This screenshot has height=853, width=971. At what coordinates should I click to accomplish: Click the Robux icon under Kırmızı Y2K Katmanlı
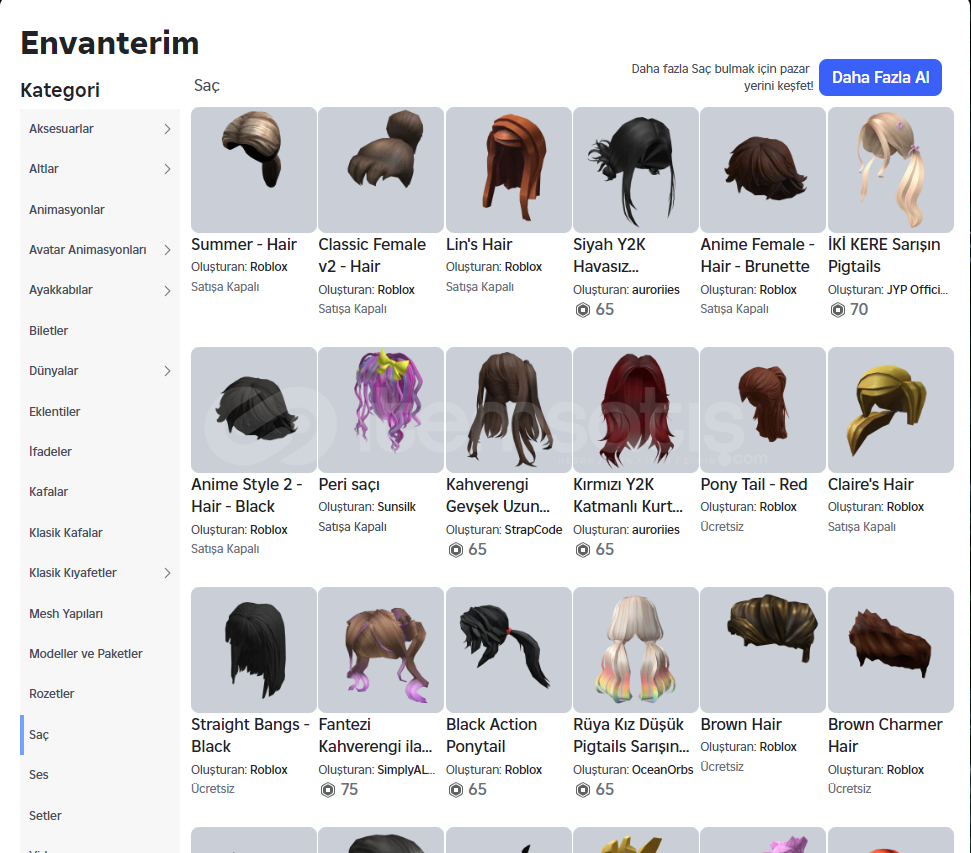click(x=583, y=549)
